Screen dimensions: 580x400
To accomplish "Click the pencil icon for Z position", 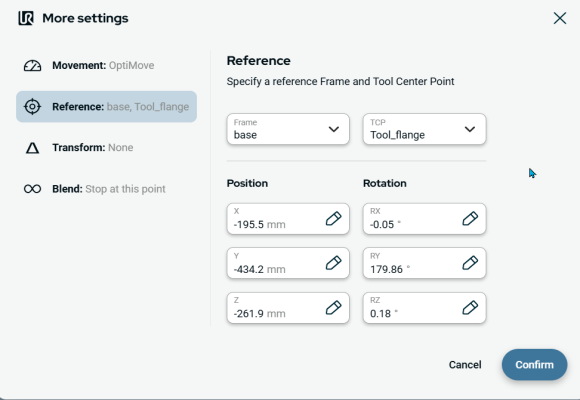I will [x=333, y=308].
